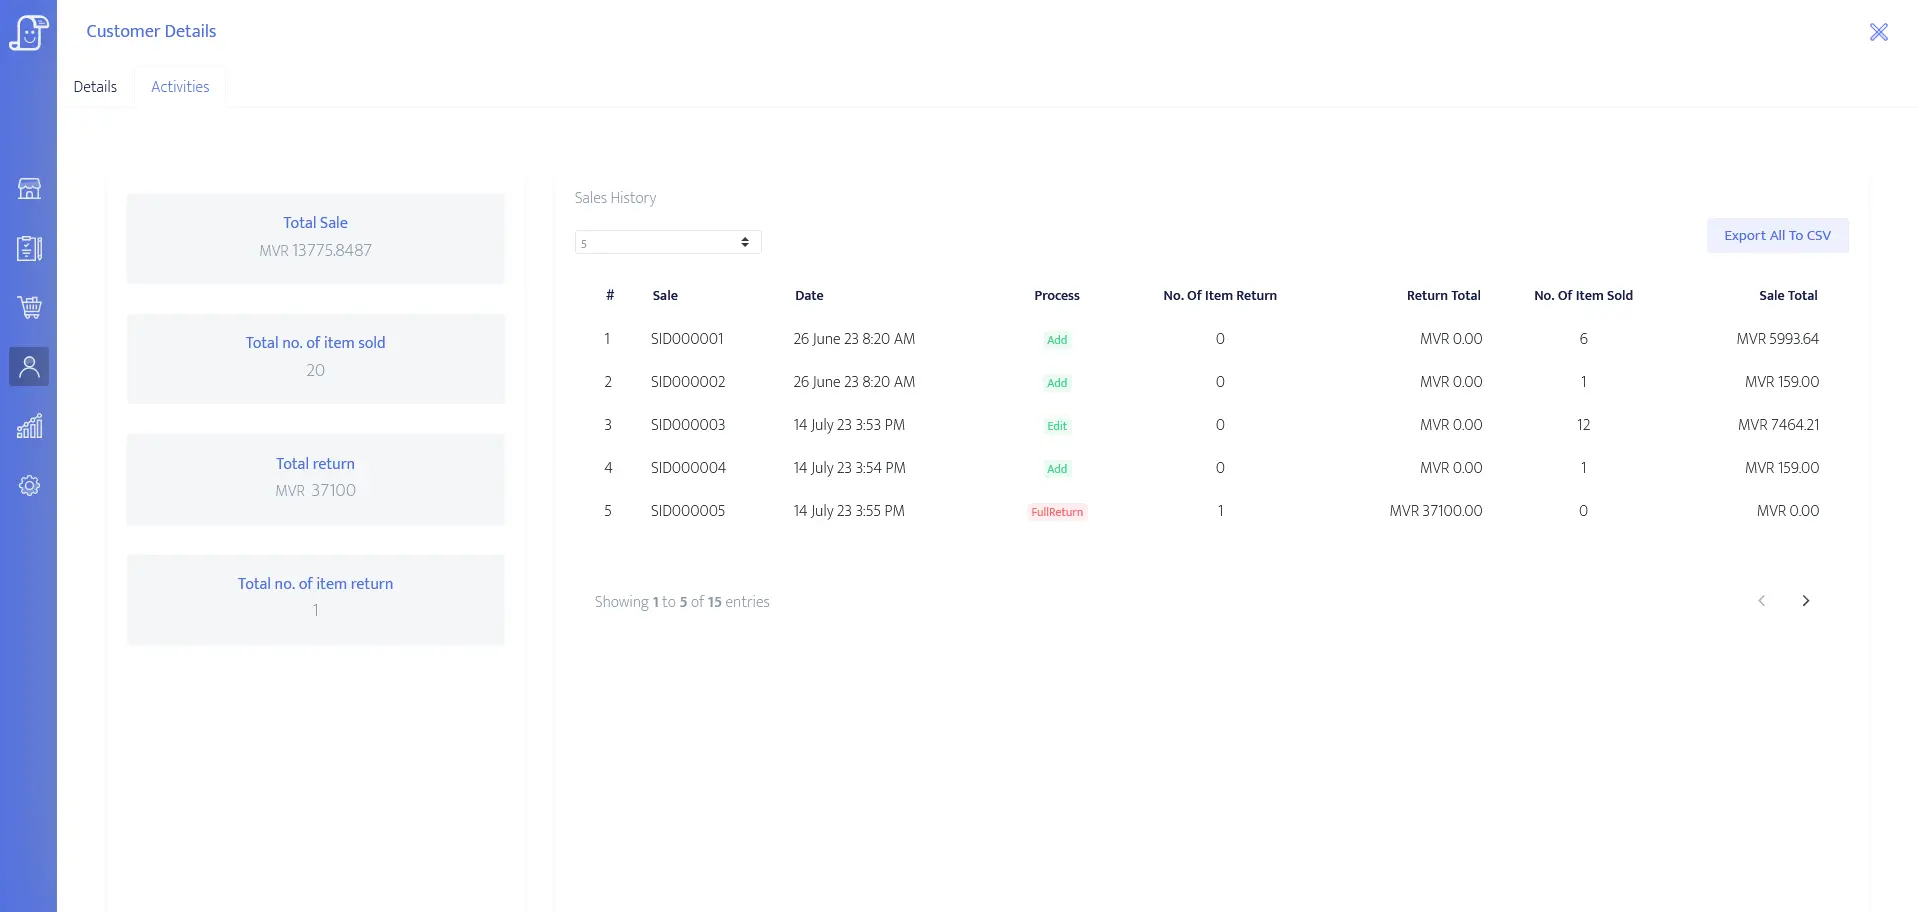The height and width of the screenshot is (912, 1918).
Task: Close the Customer Details panel
Action: (1878, 32)
